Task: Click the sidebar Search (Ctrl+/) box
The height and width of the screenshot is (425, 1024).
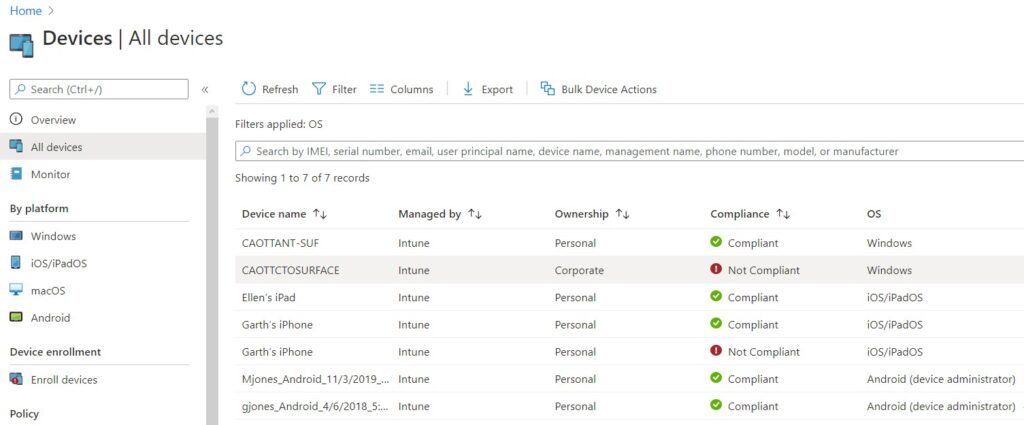Action: pos(99,89)
